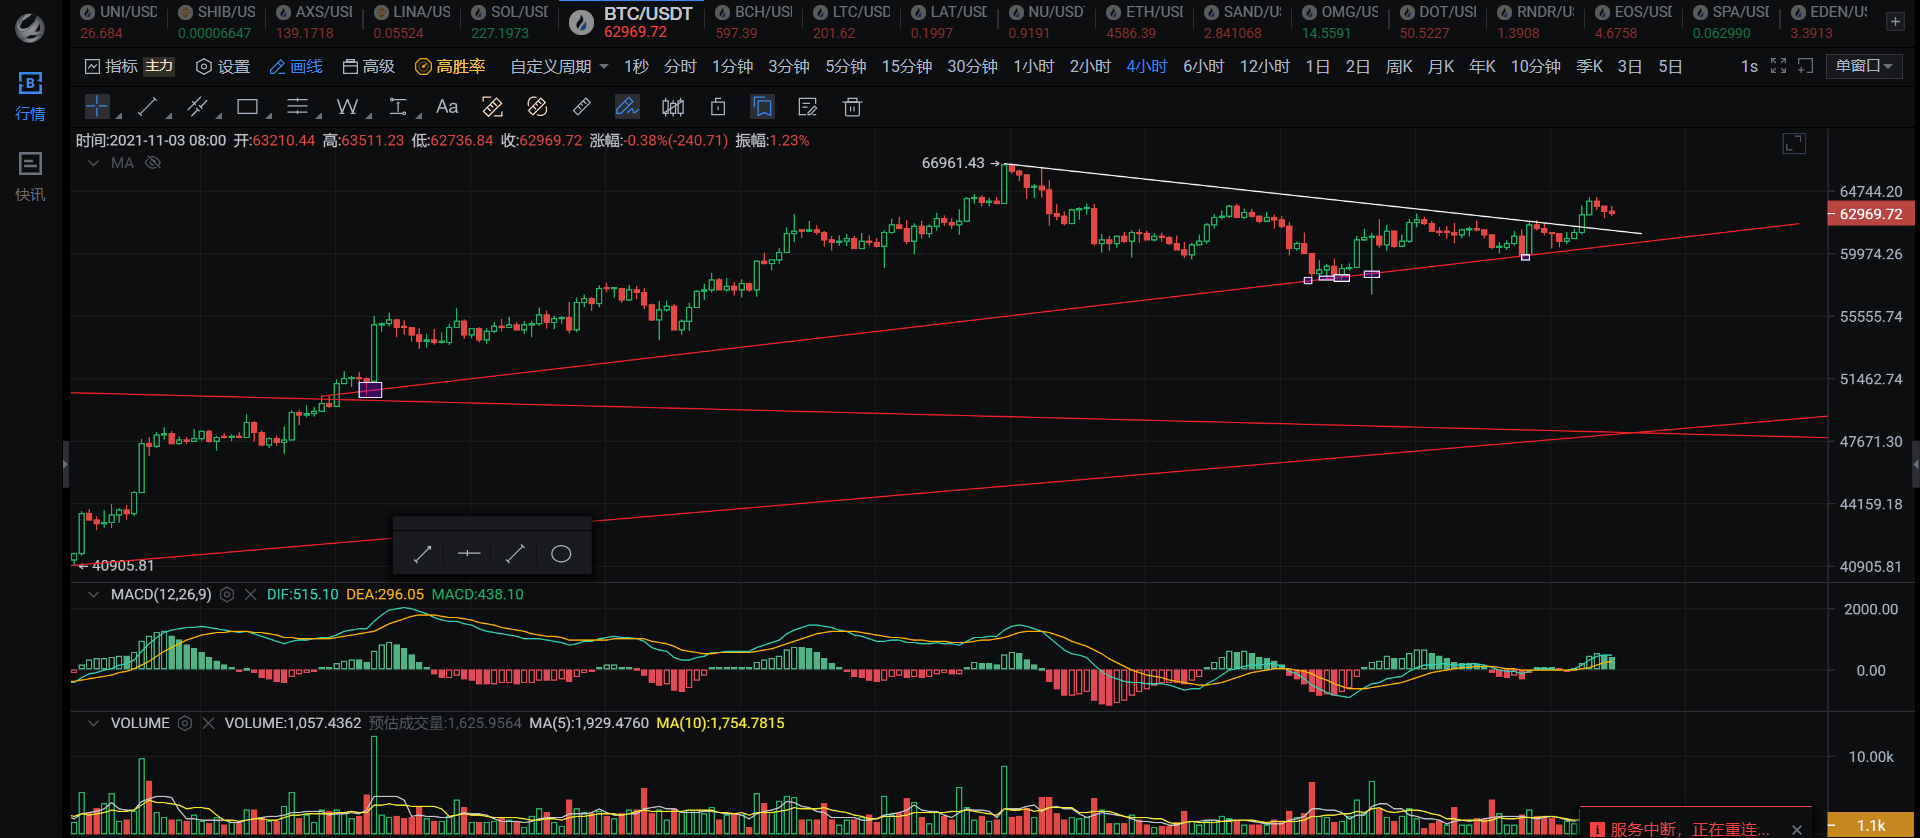Click the trash icon to delete drawings
The width and height of the screenshot is (1920, 838).
click(852, 107)
